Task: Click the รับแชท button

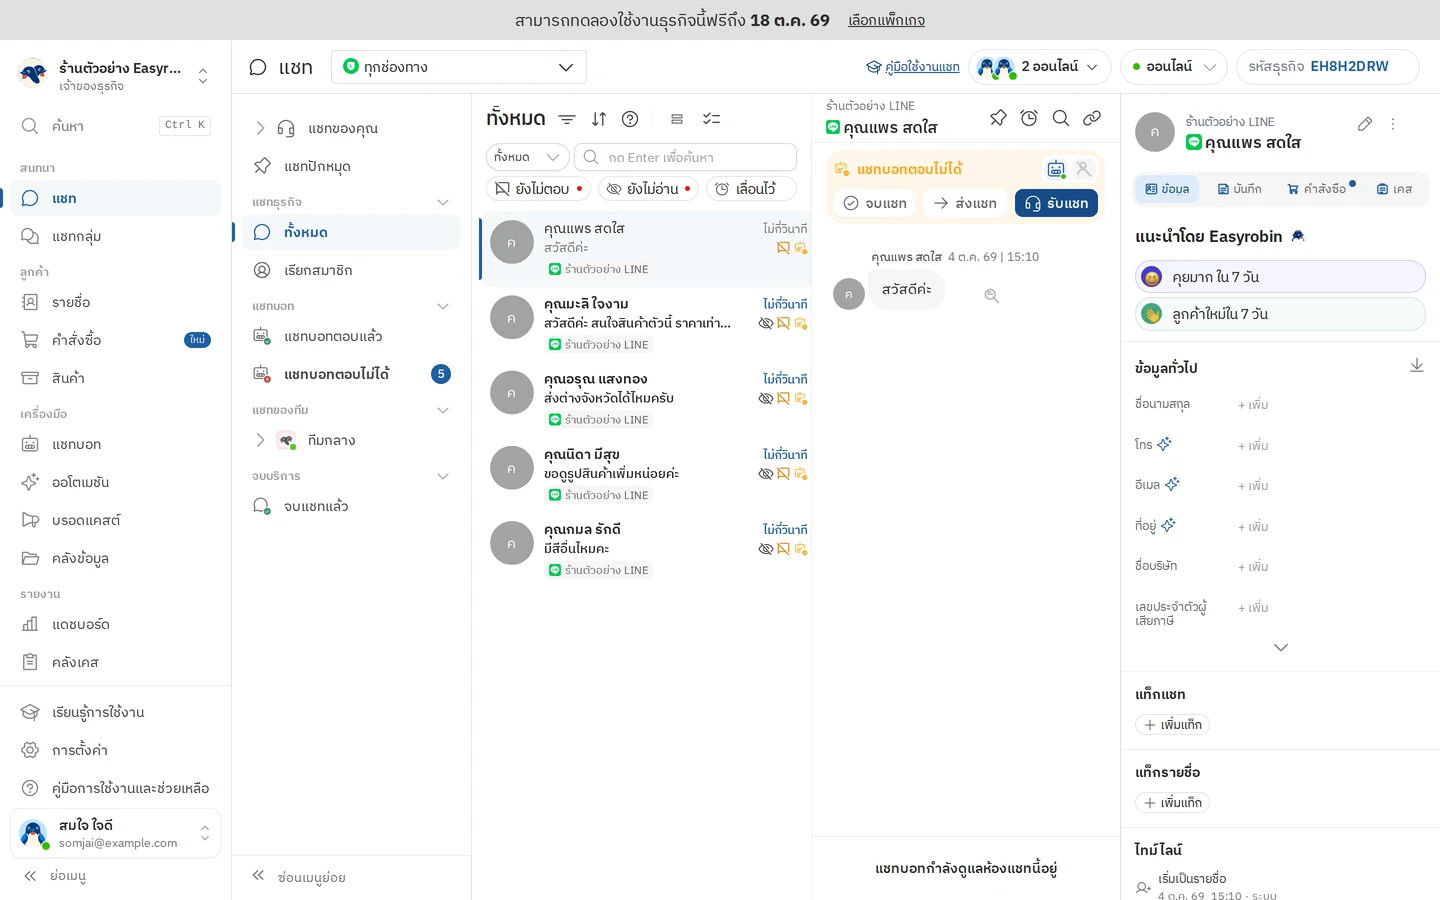Action: click(x=1057, y=203)
